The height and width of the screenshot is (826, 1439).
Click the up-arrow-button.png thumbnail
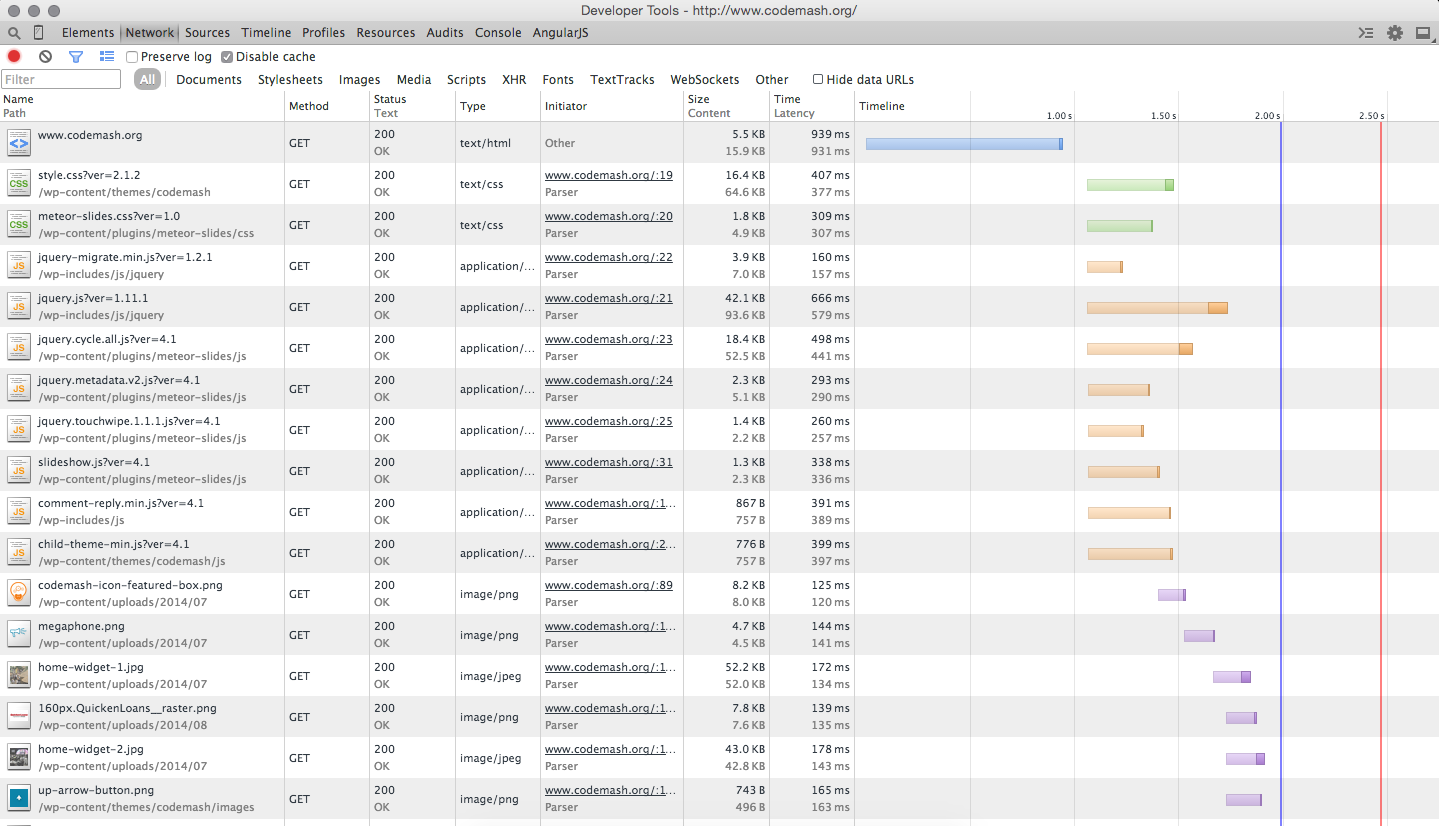coord(18,799)
